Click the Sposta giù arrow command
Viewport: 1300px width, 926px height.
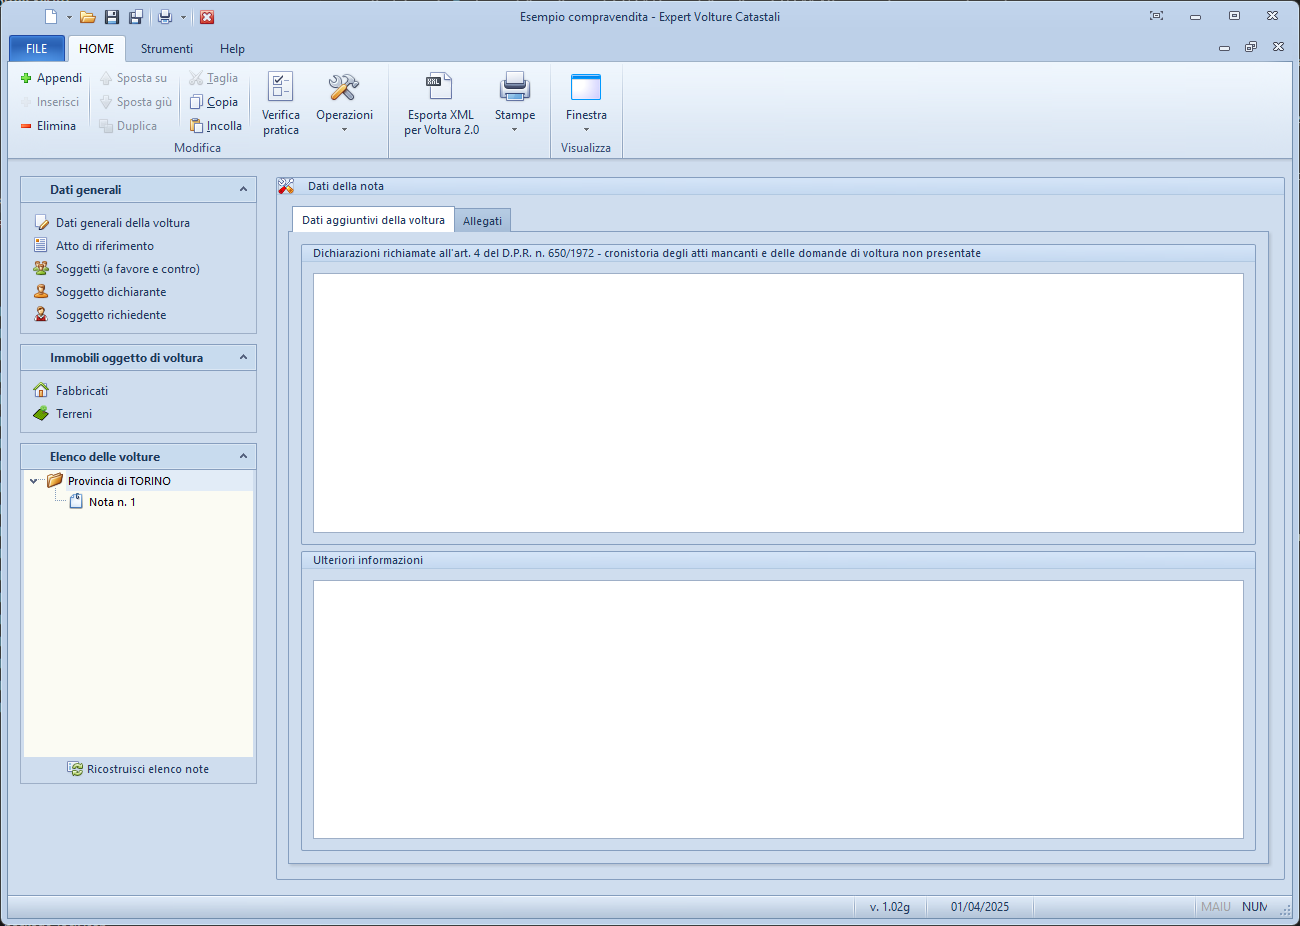tap(135, 102)
